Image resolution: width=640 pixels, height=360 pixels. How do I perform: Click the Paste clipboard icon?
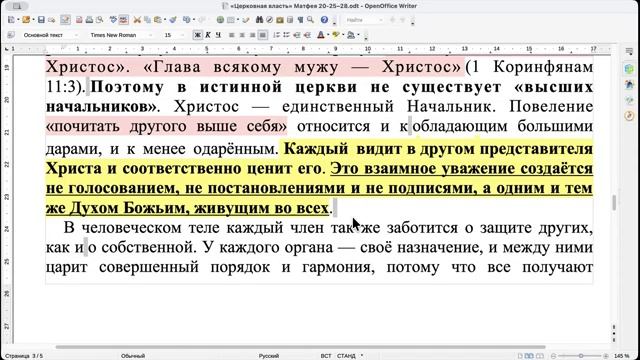157,20
